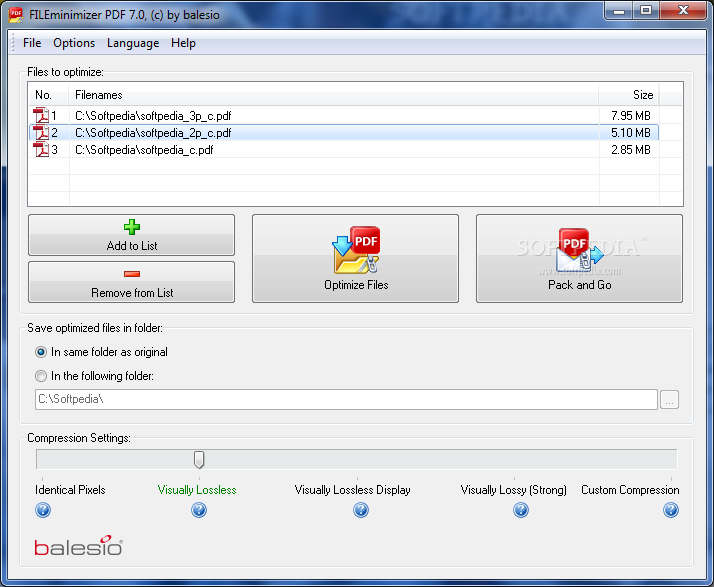The image size is (714, 587).
Task: Click the PDF icon of file number 3
Action: [x=41, y=149]
